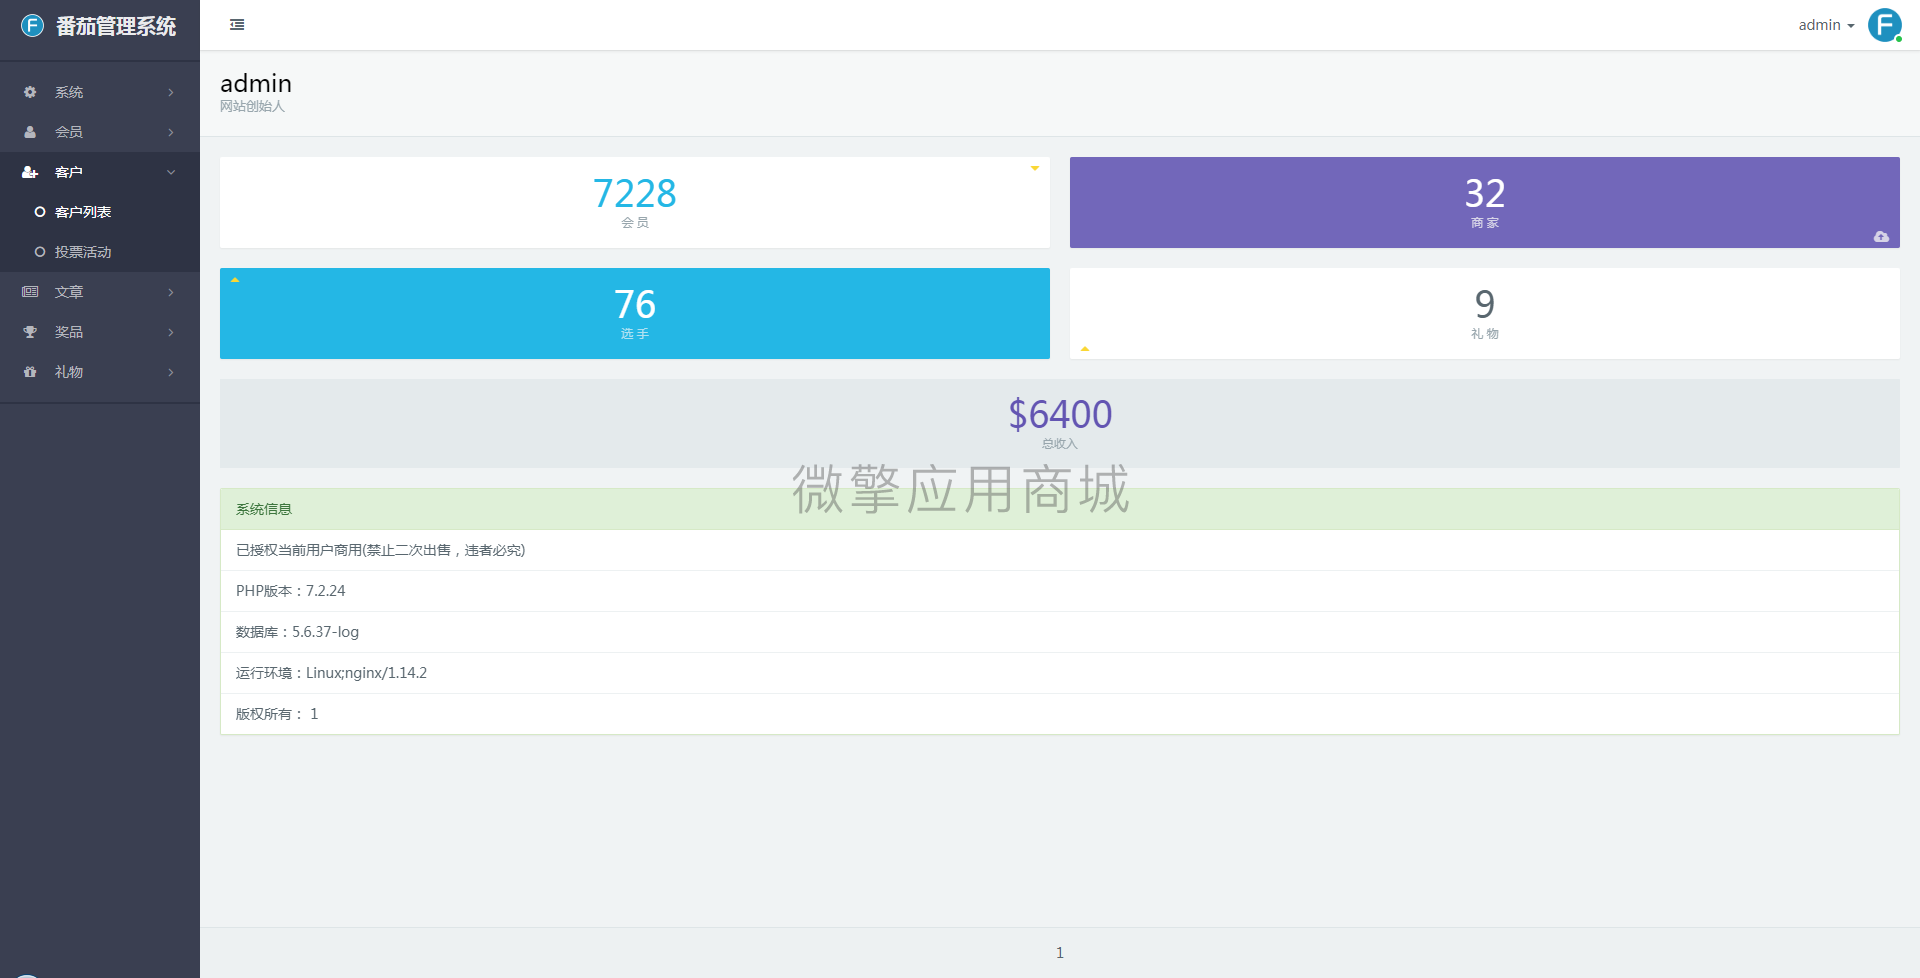This screenshot has height=978, width=1920.
Task: Expand the 奖品 menu chevron
Action: coord(171,332)
